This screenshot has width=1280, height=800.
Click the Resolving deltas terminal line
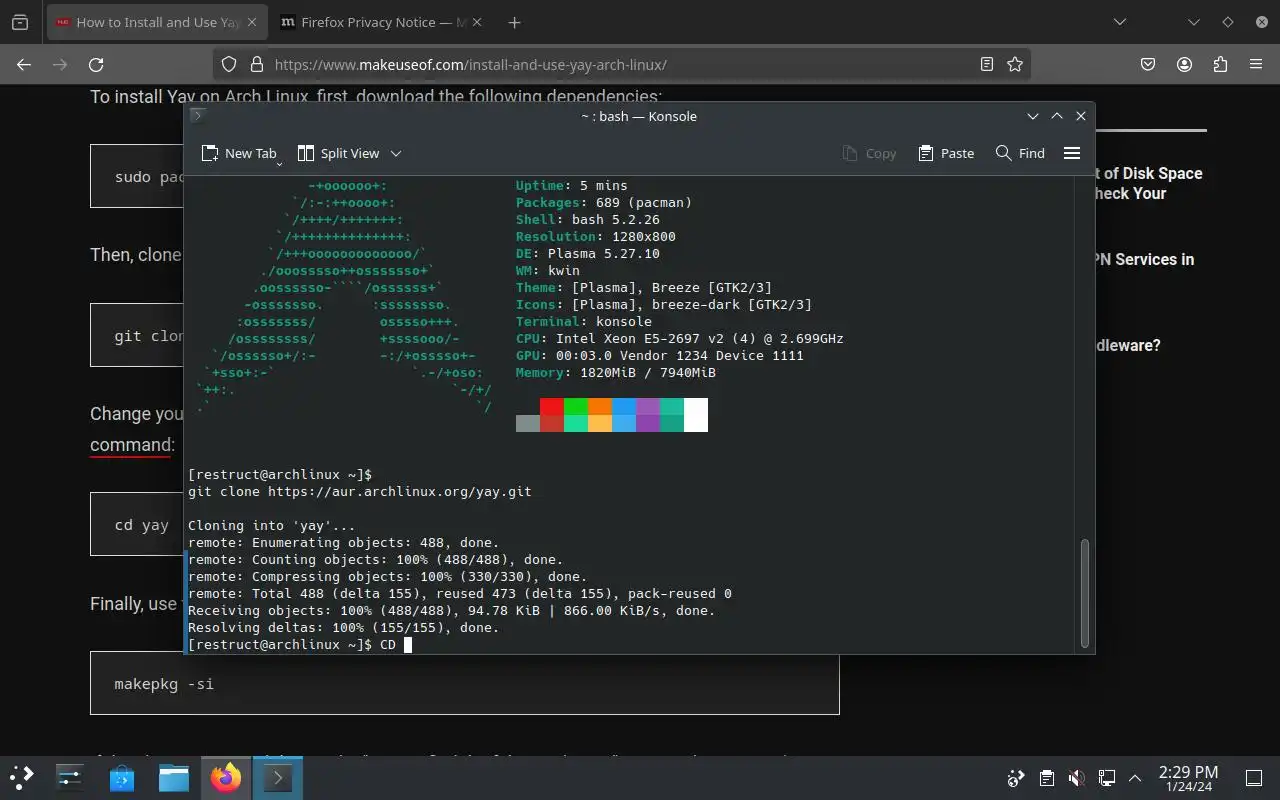343,628
